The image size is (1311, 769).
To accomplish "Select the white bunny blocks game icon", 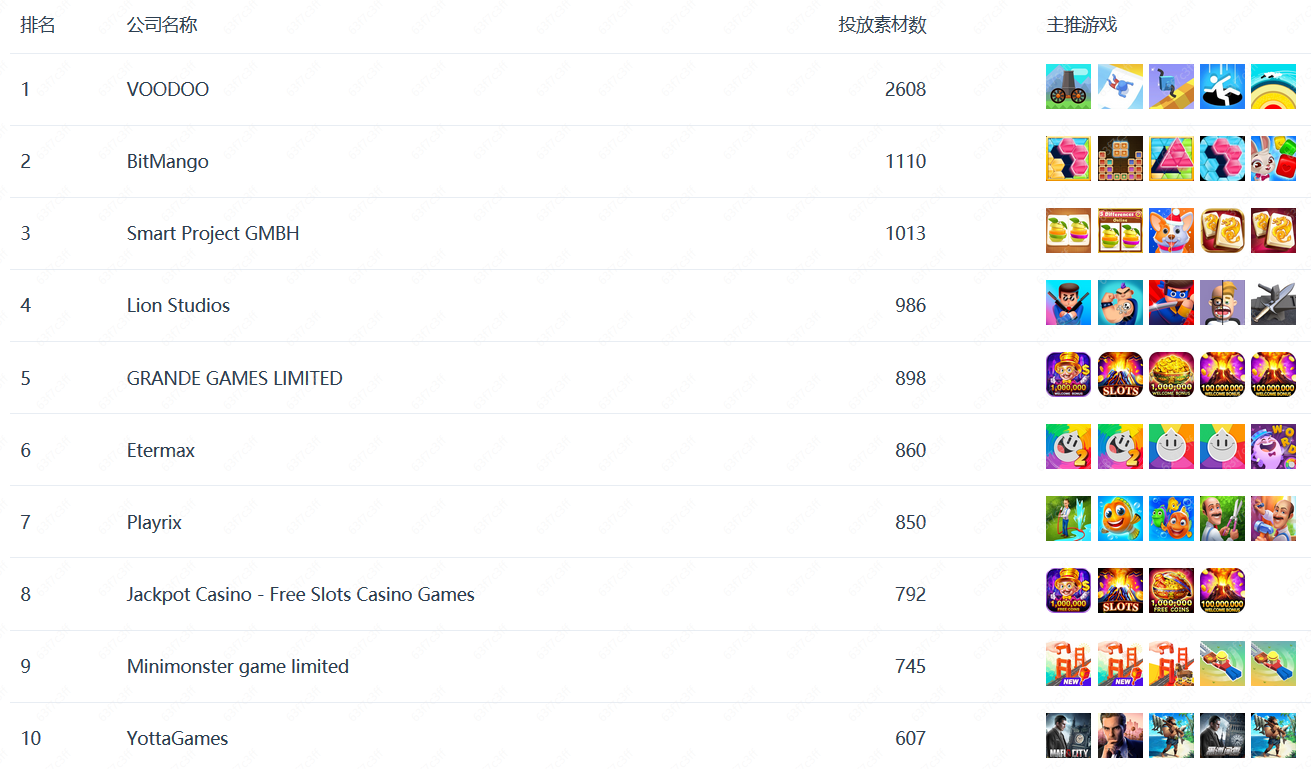I will click(x=1273, y=159).
